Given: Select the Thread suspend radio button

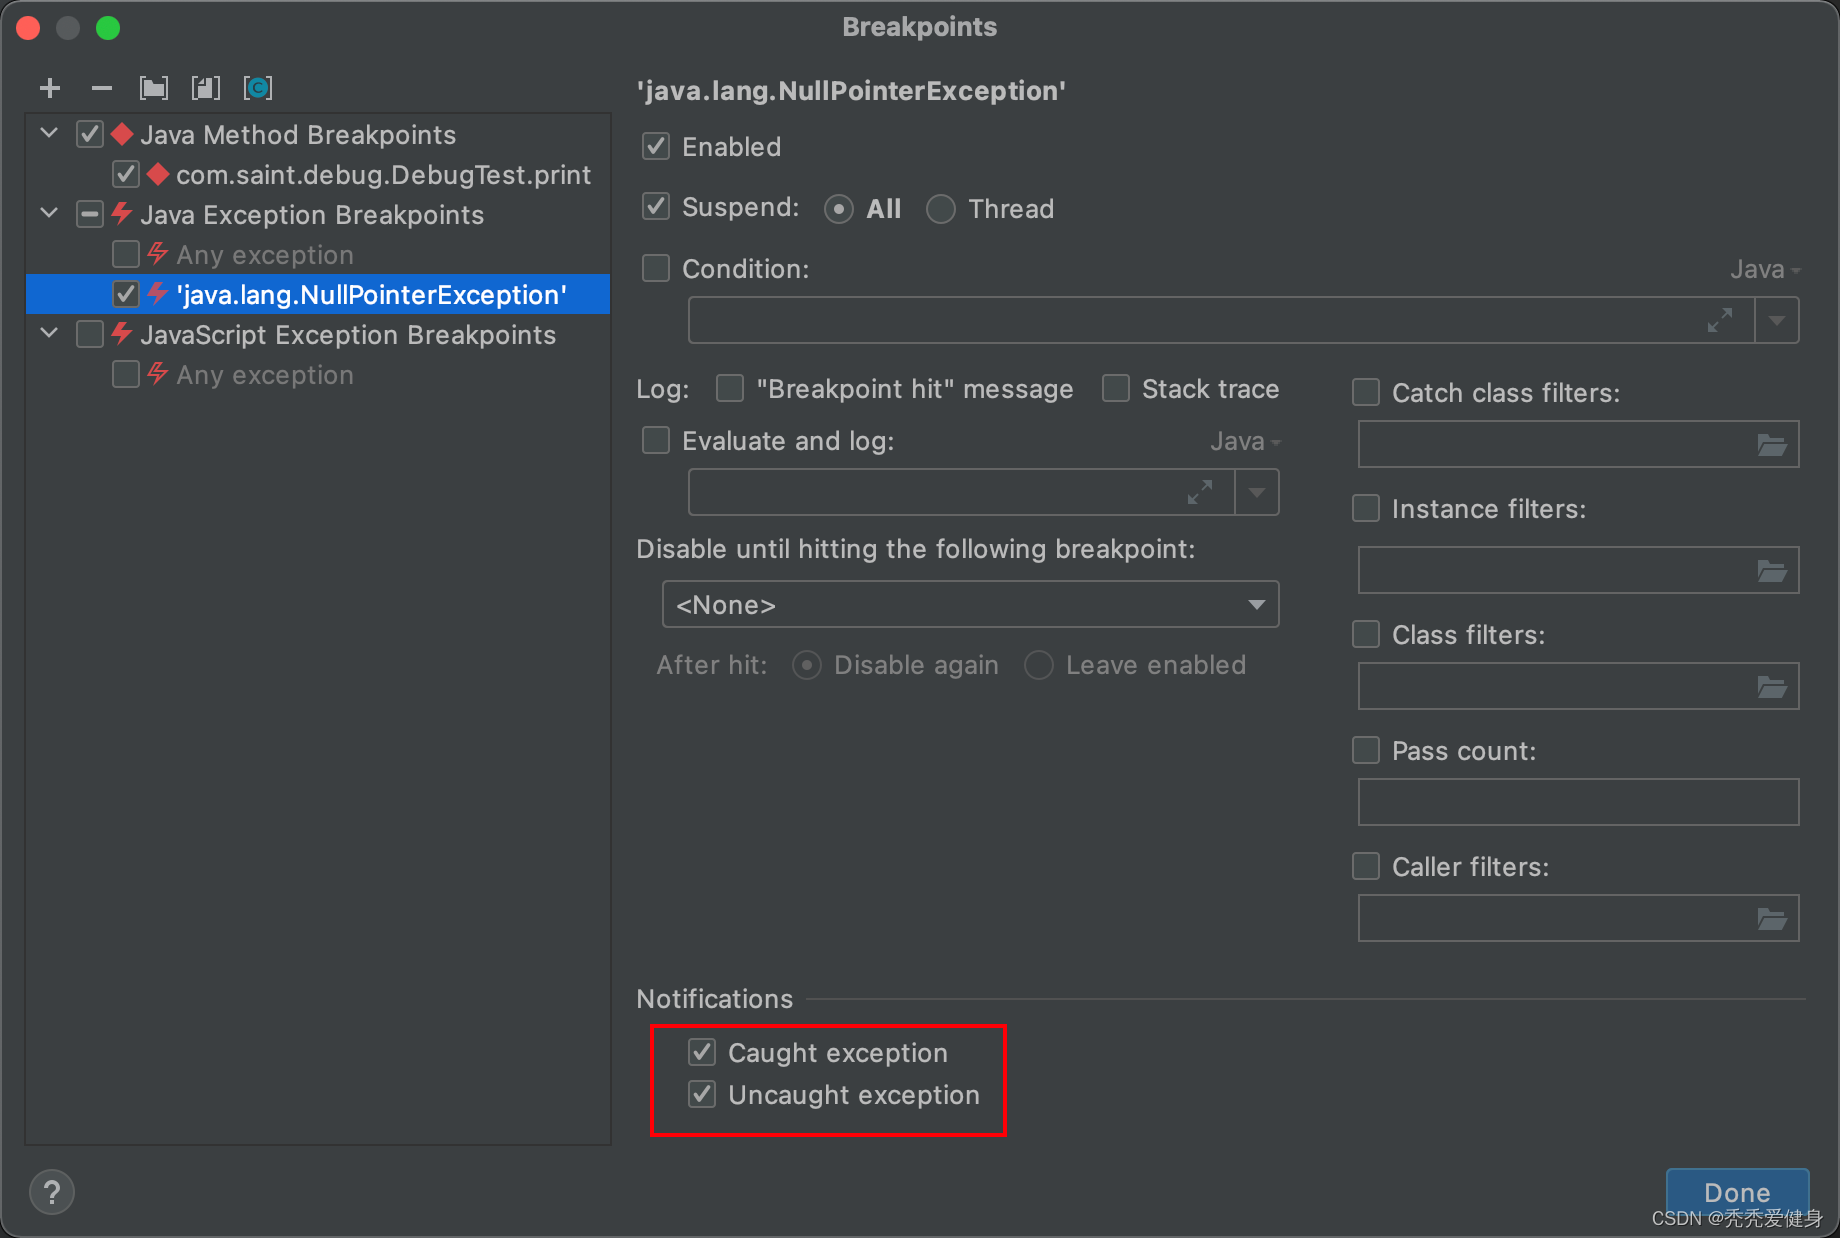Looking at the screenshot, I should point(941,209).
